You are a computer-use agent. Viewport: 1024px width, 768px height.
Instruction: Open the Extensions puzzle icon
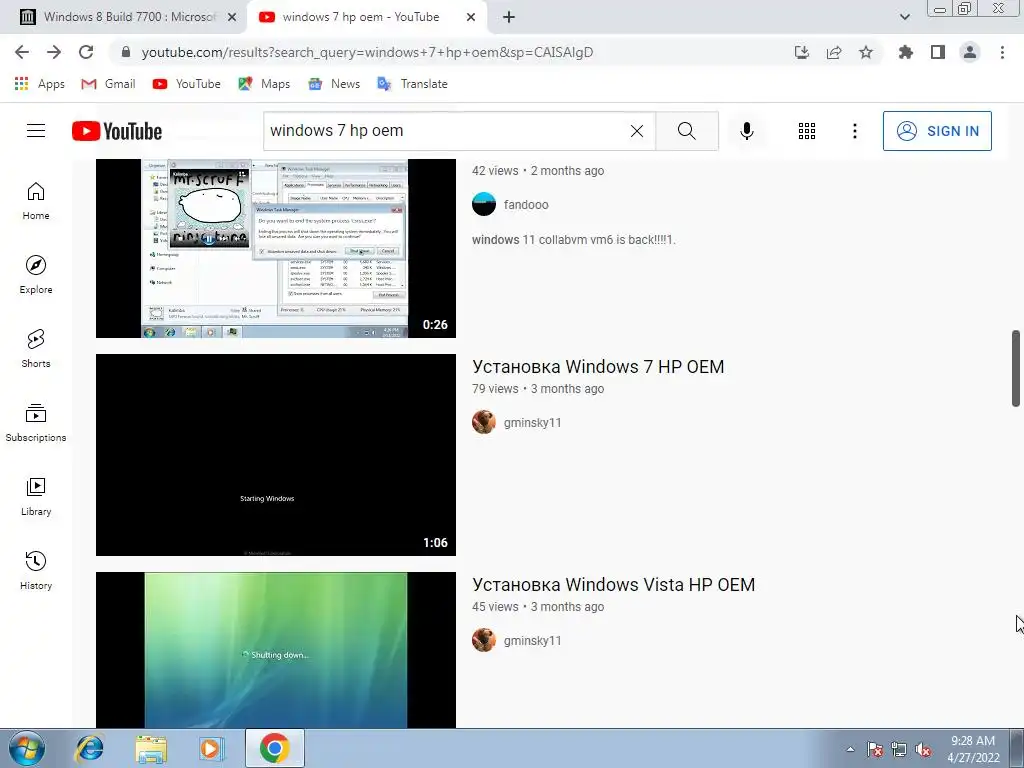coord(906,52)
